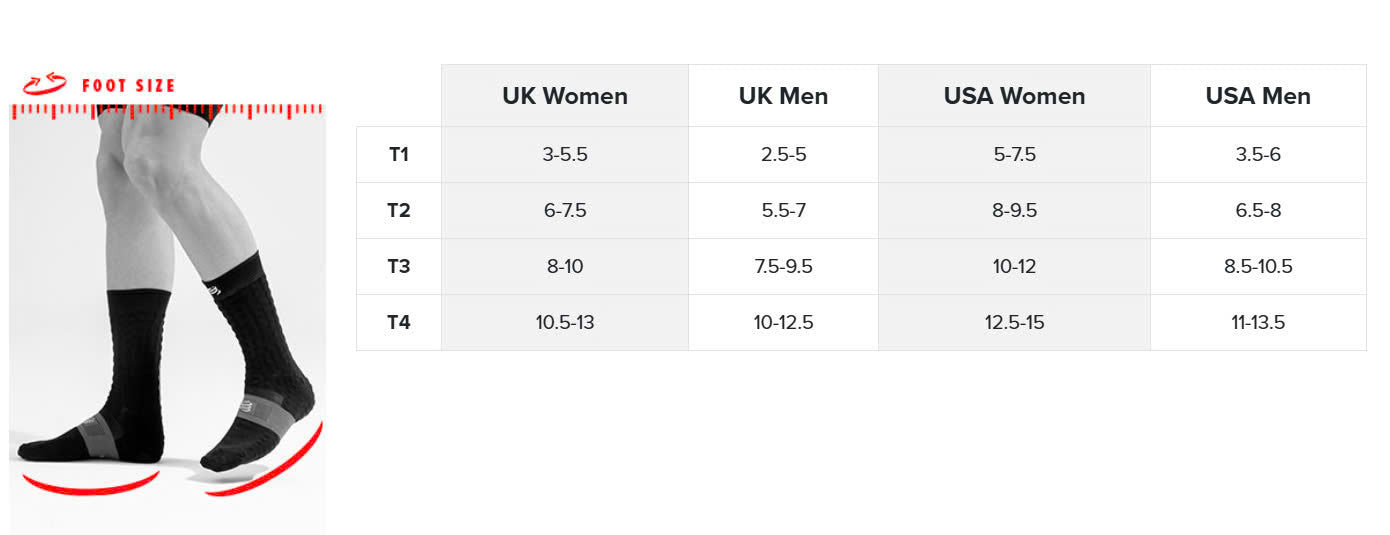Image resolution: width=1390 pixels, height=535 pixels.
Task: Click the red foot size arrows icon
Action: (44, 85)
